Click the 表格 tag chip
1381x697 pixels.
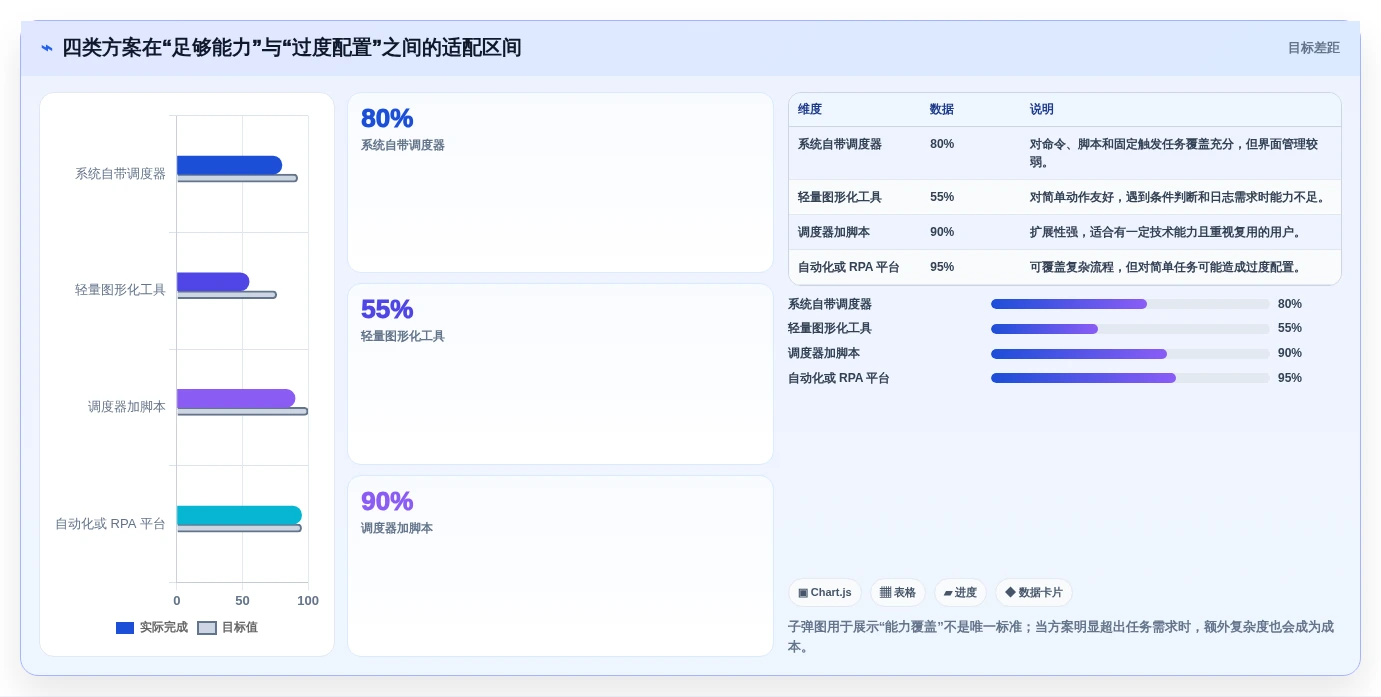[898, 593]
